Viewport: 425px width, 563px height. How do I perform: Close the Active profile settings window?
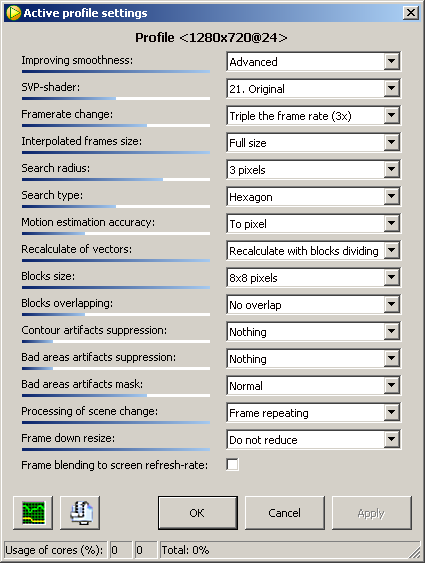[x=411, y=13]
